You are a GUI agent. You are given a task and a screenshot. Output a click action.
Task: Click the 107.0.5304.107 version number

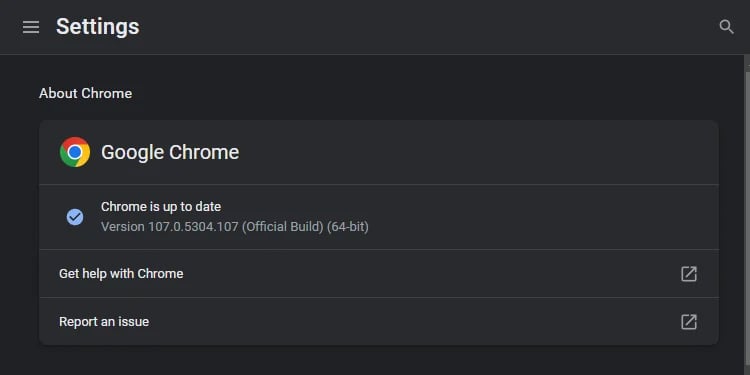pyautogui.click(x=193, y=227)
